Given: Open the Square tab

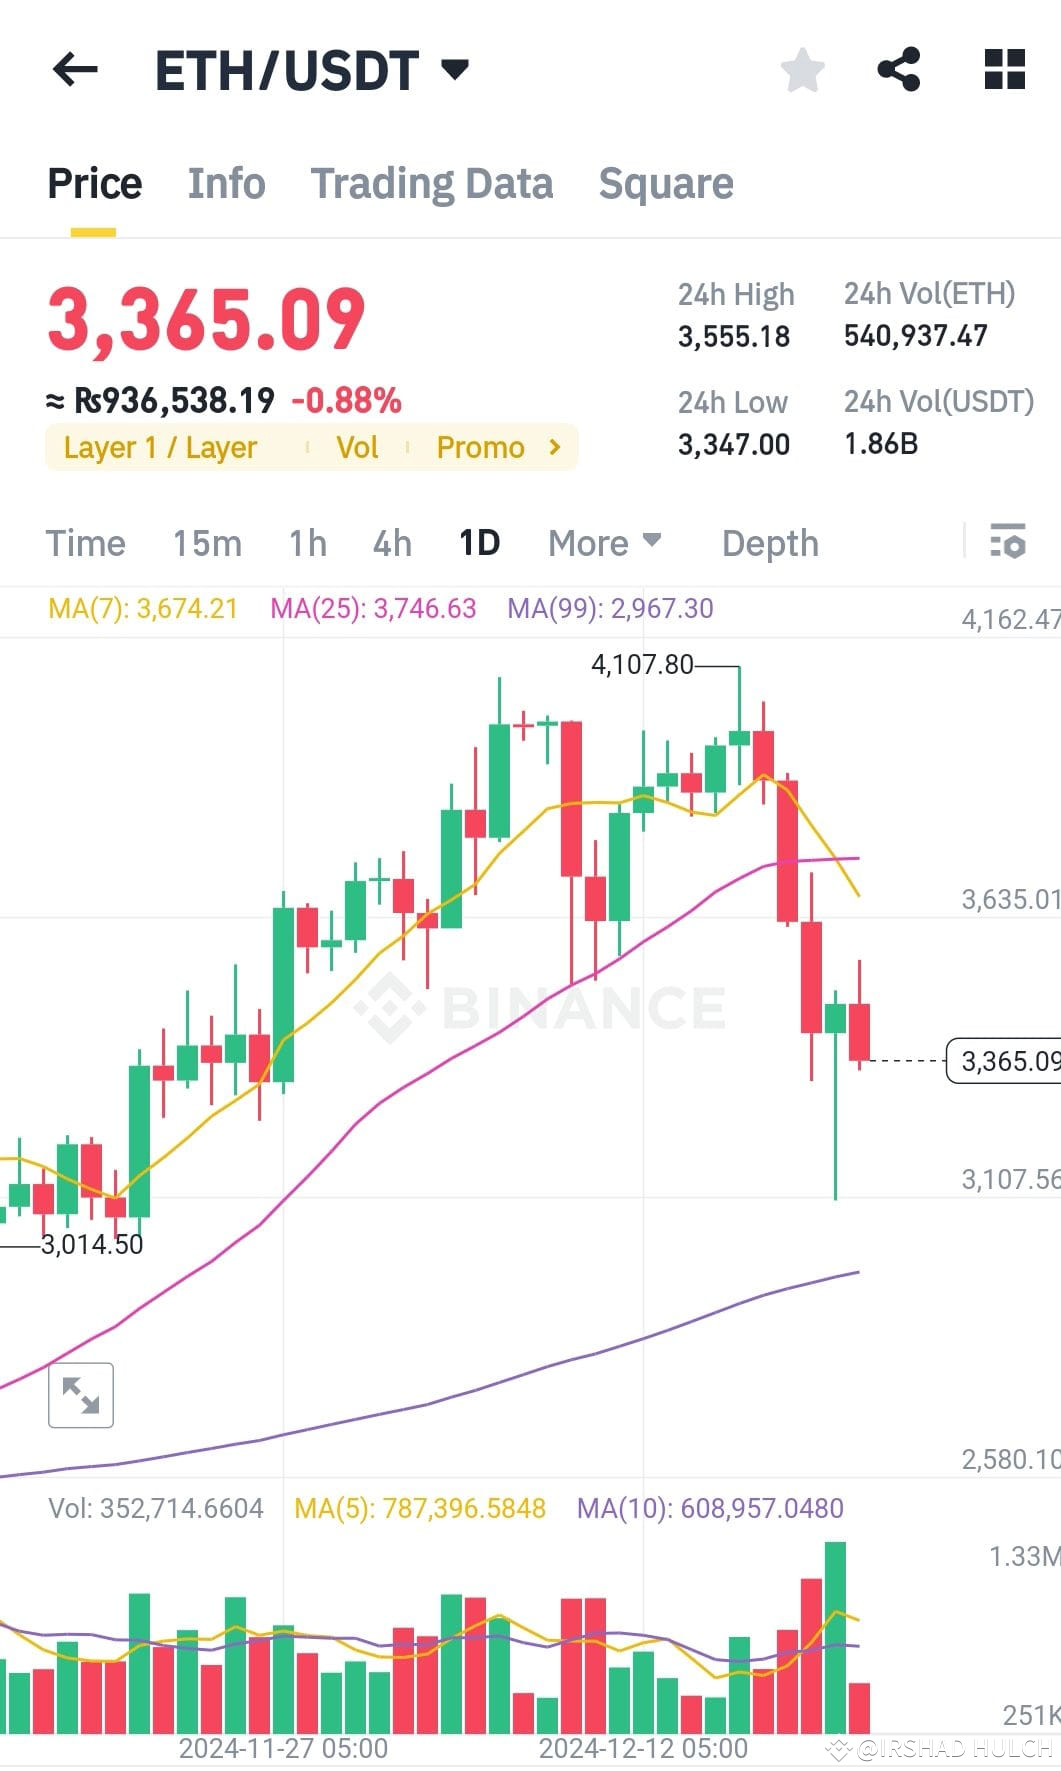Looking at the screenshot, I should (666, 183).
